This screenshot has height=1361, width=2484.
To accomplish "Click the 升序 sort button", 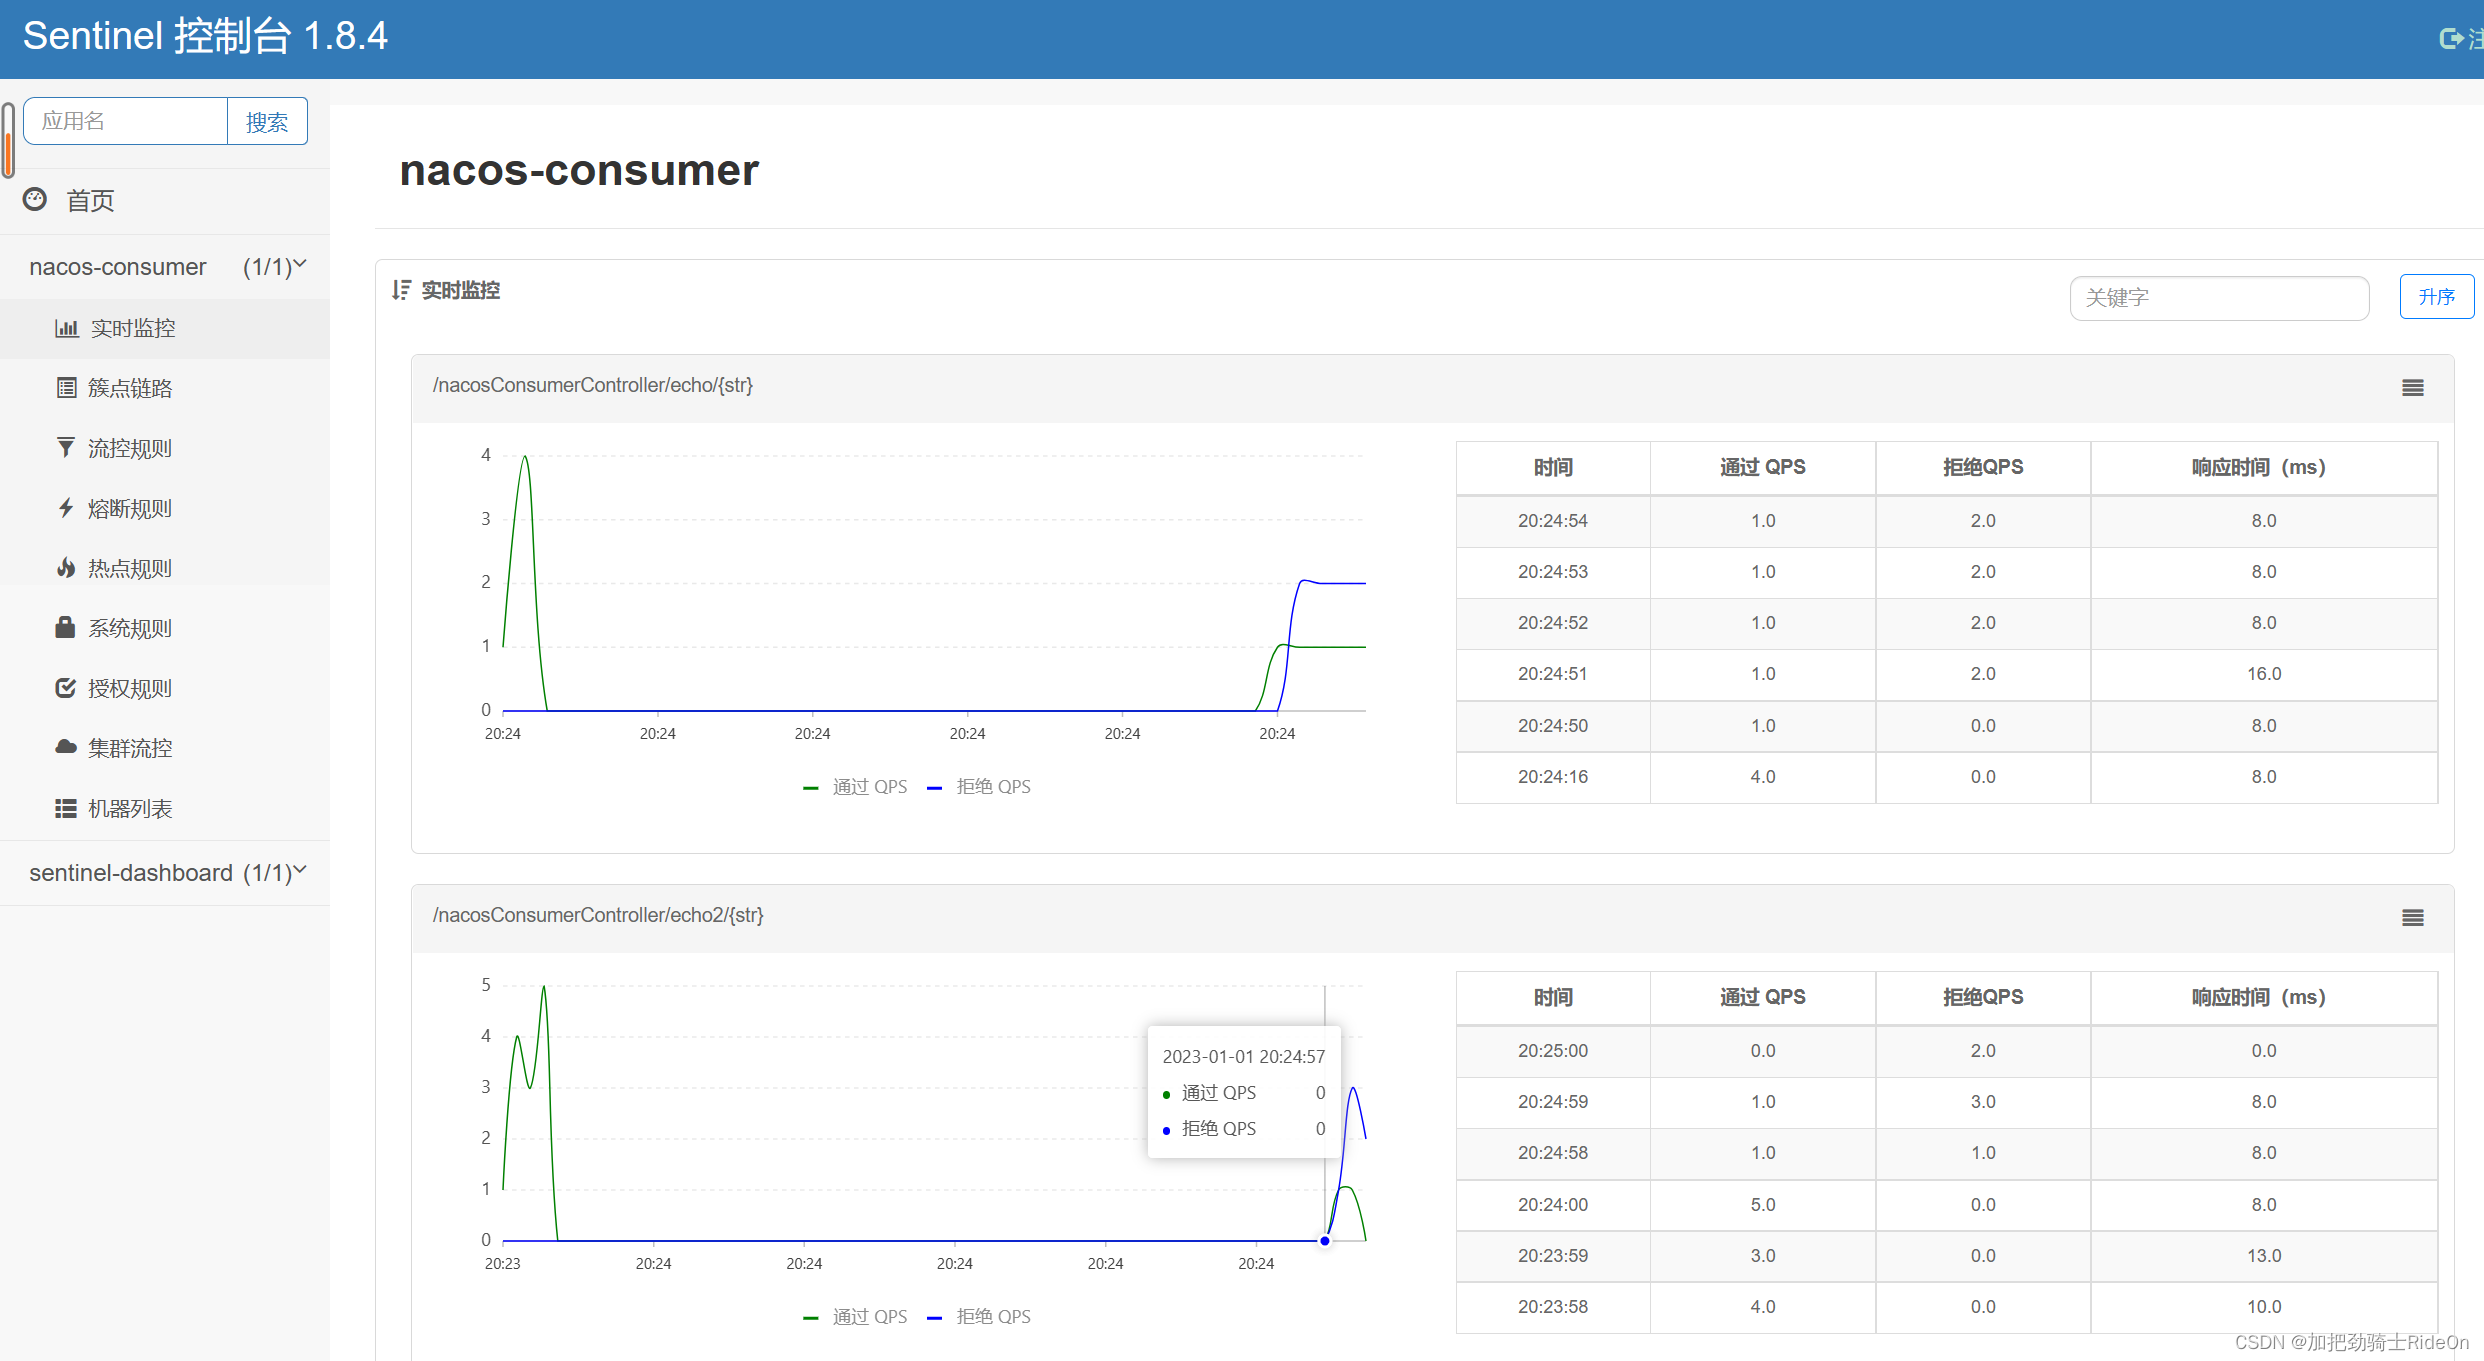I will pos(2436,296).
